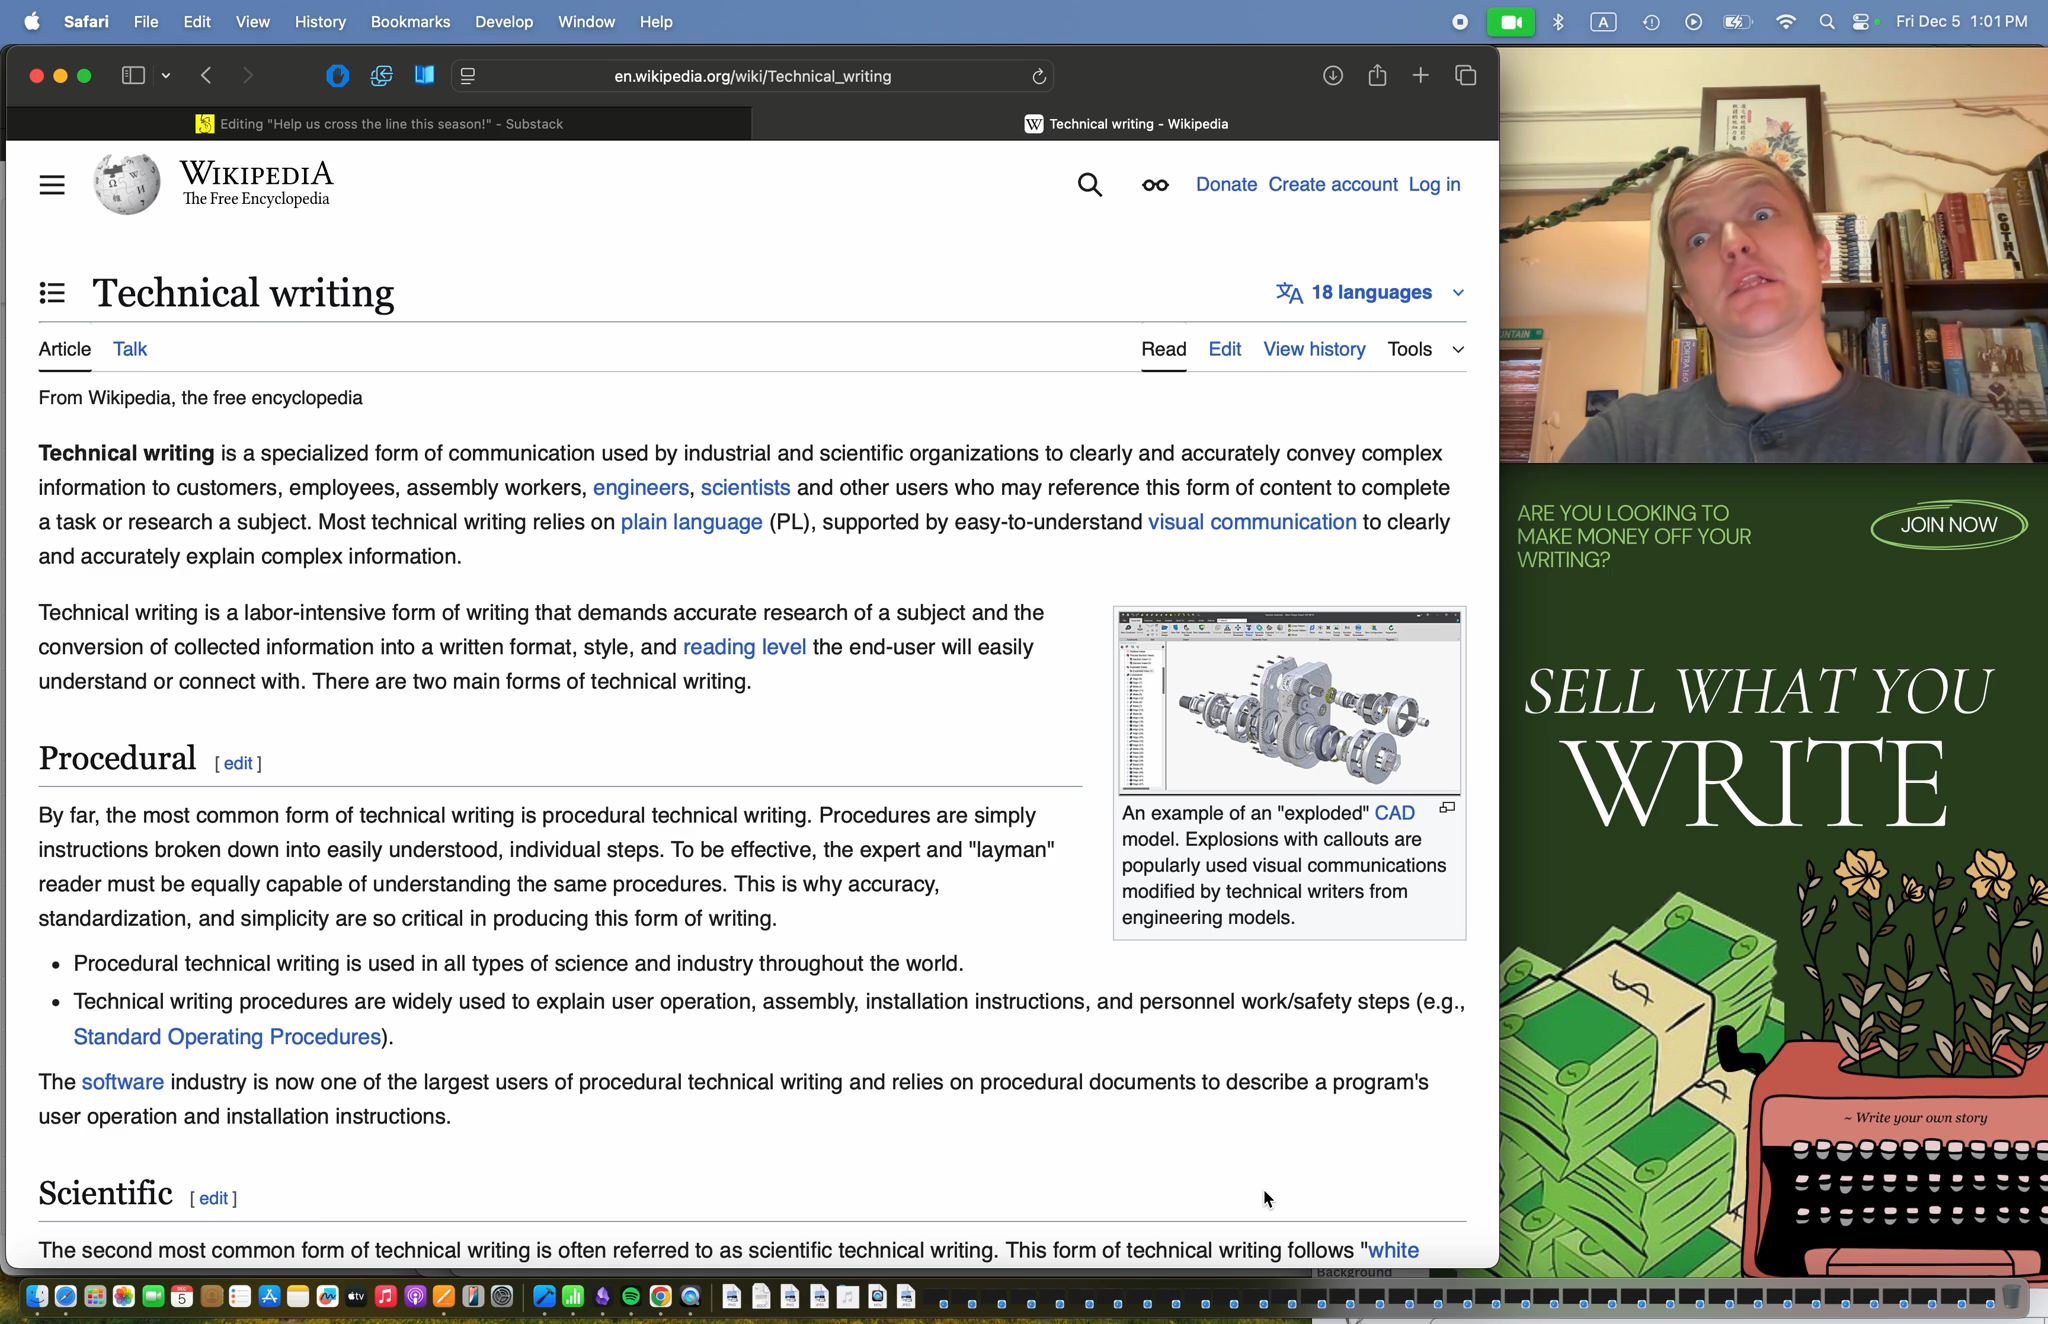Select the Read tab

click(x=1164, y=349)
